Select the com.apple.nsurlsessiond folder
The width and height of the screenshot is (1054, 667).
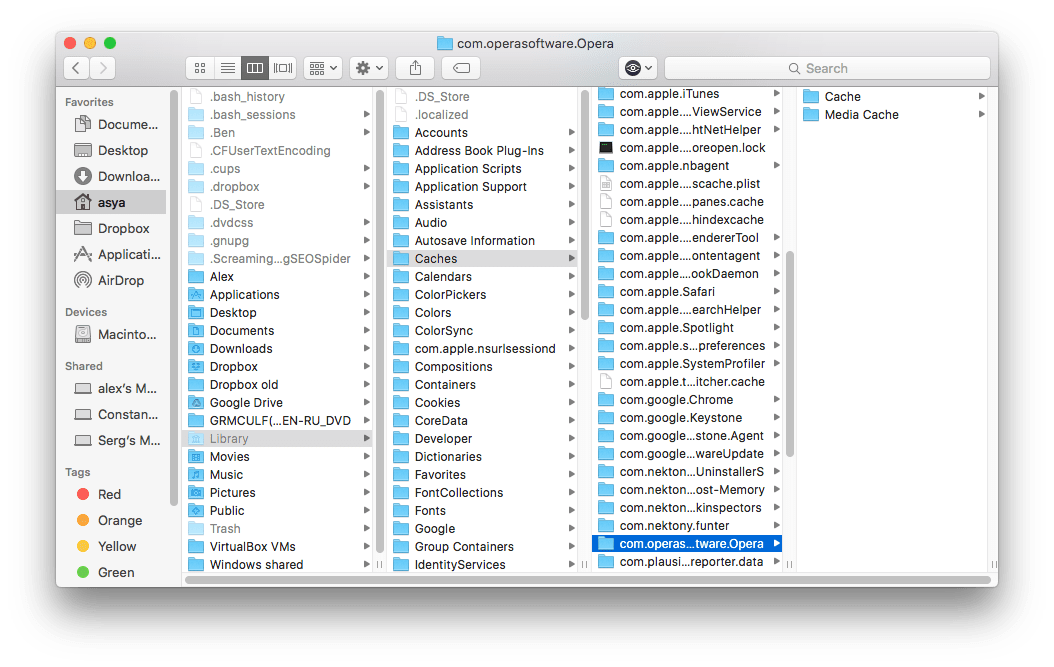[x=483, y=349]
